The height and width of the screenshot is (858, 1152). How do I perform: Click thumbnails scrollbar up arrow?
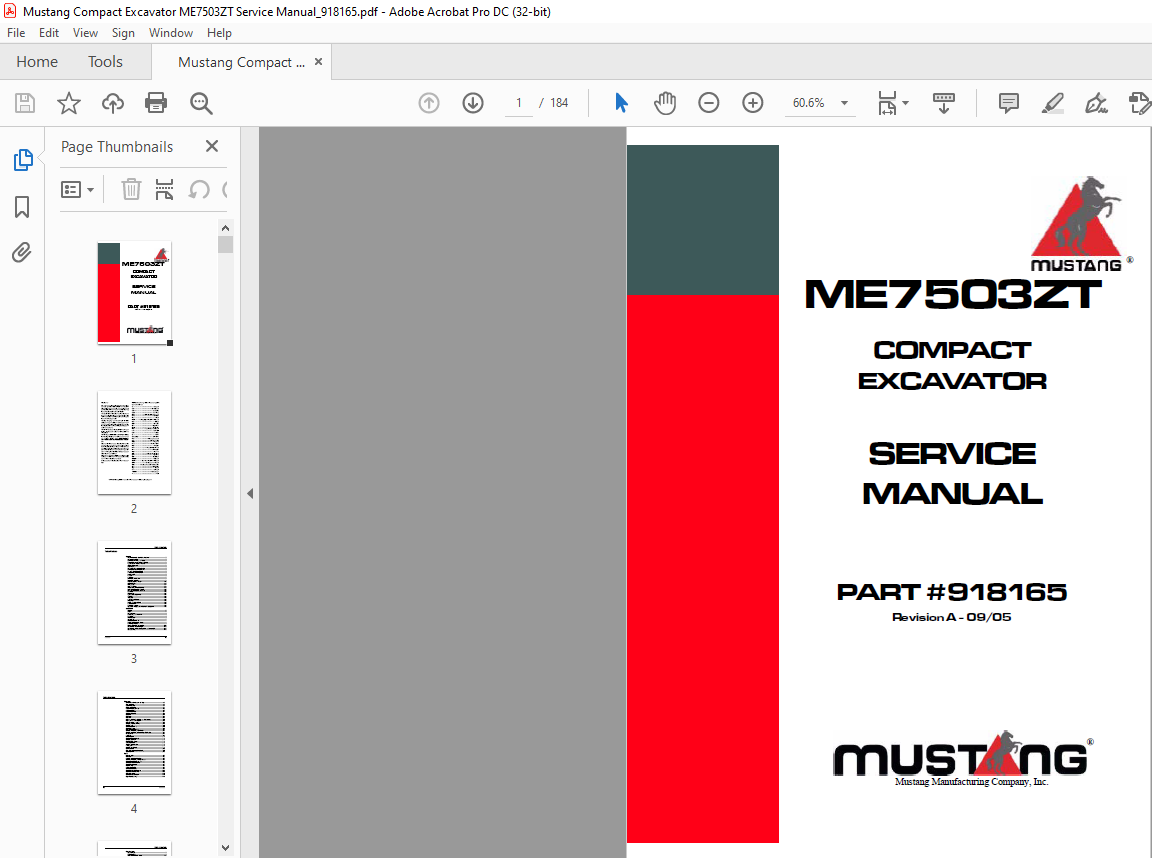[x=226, y=228]
